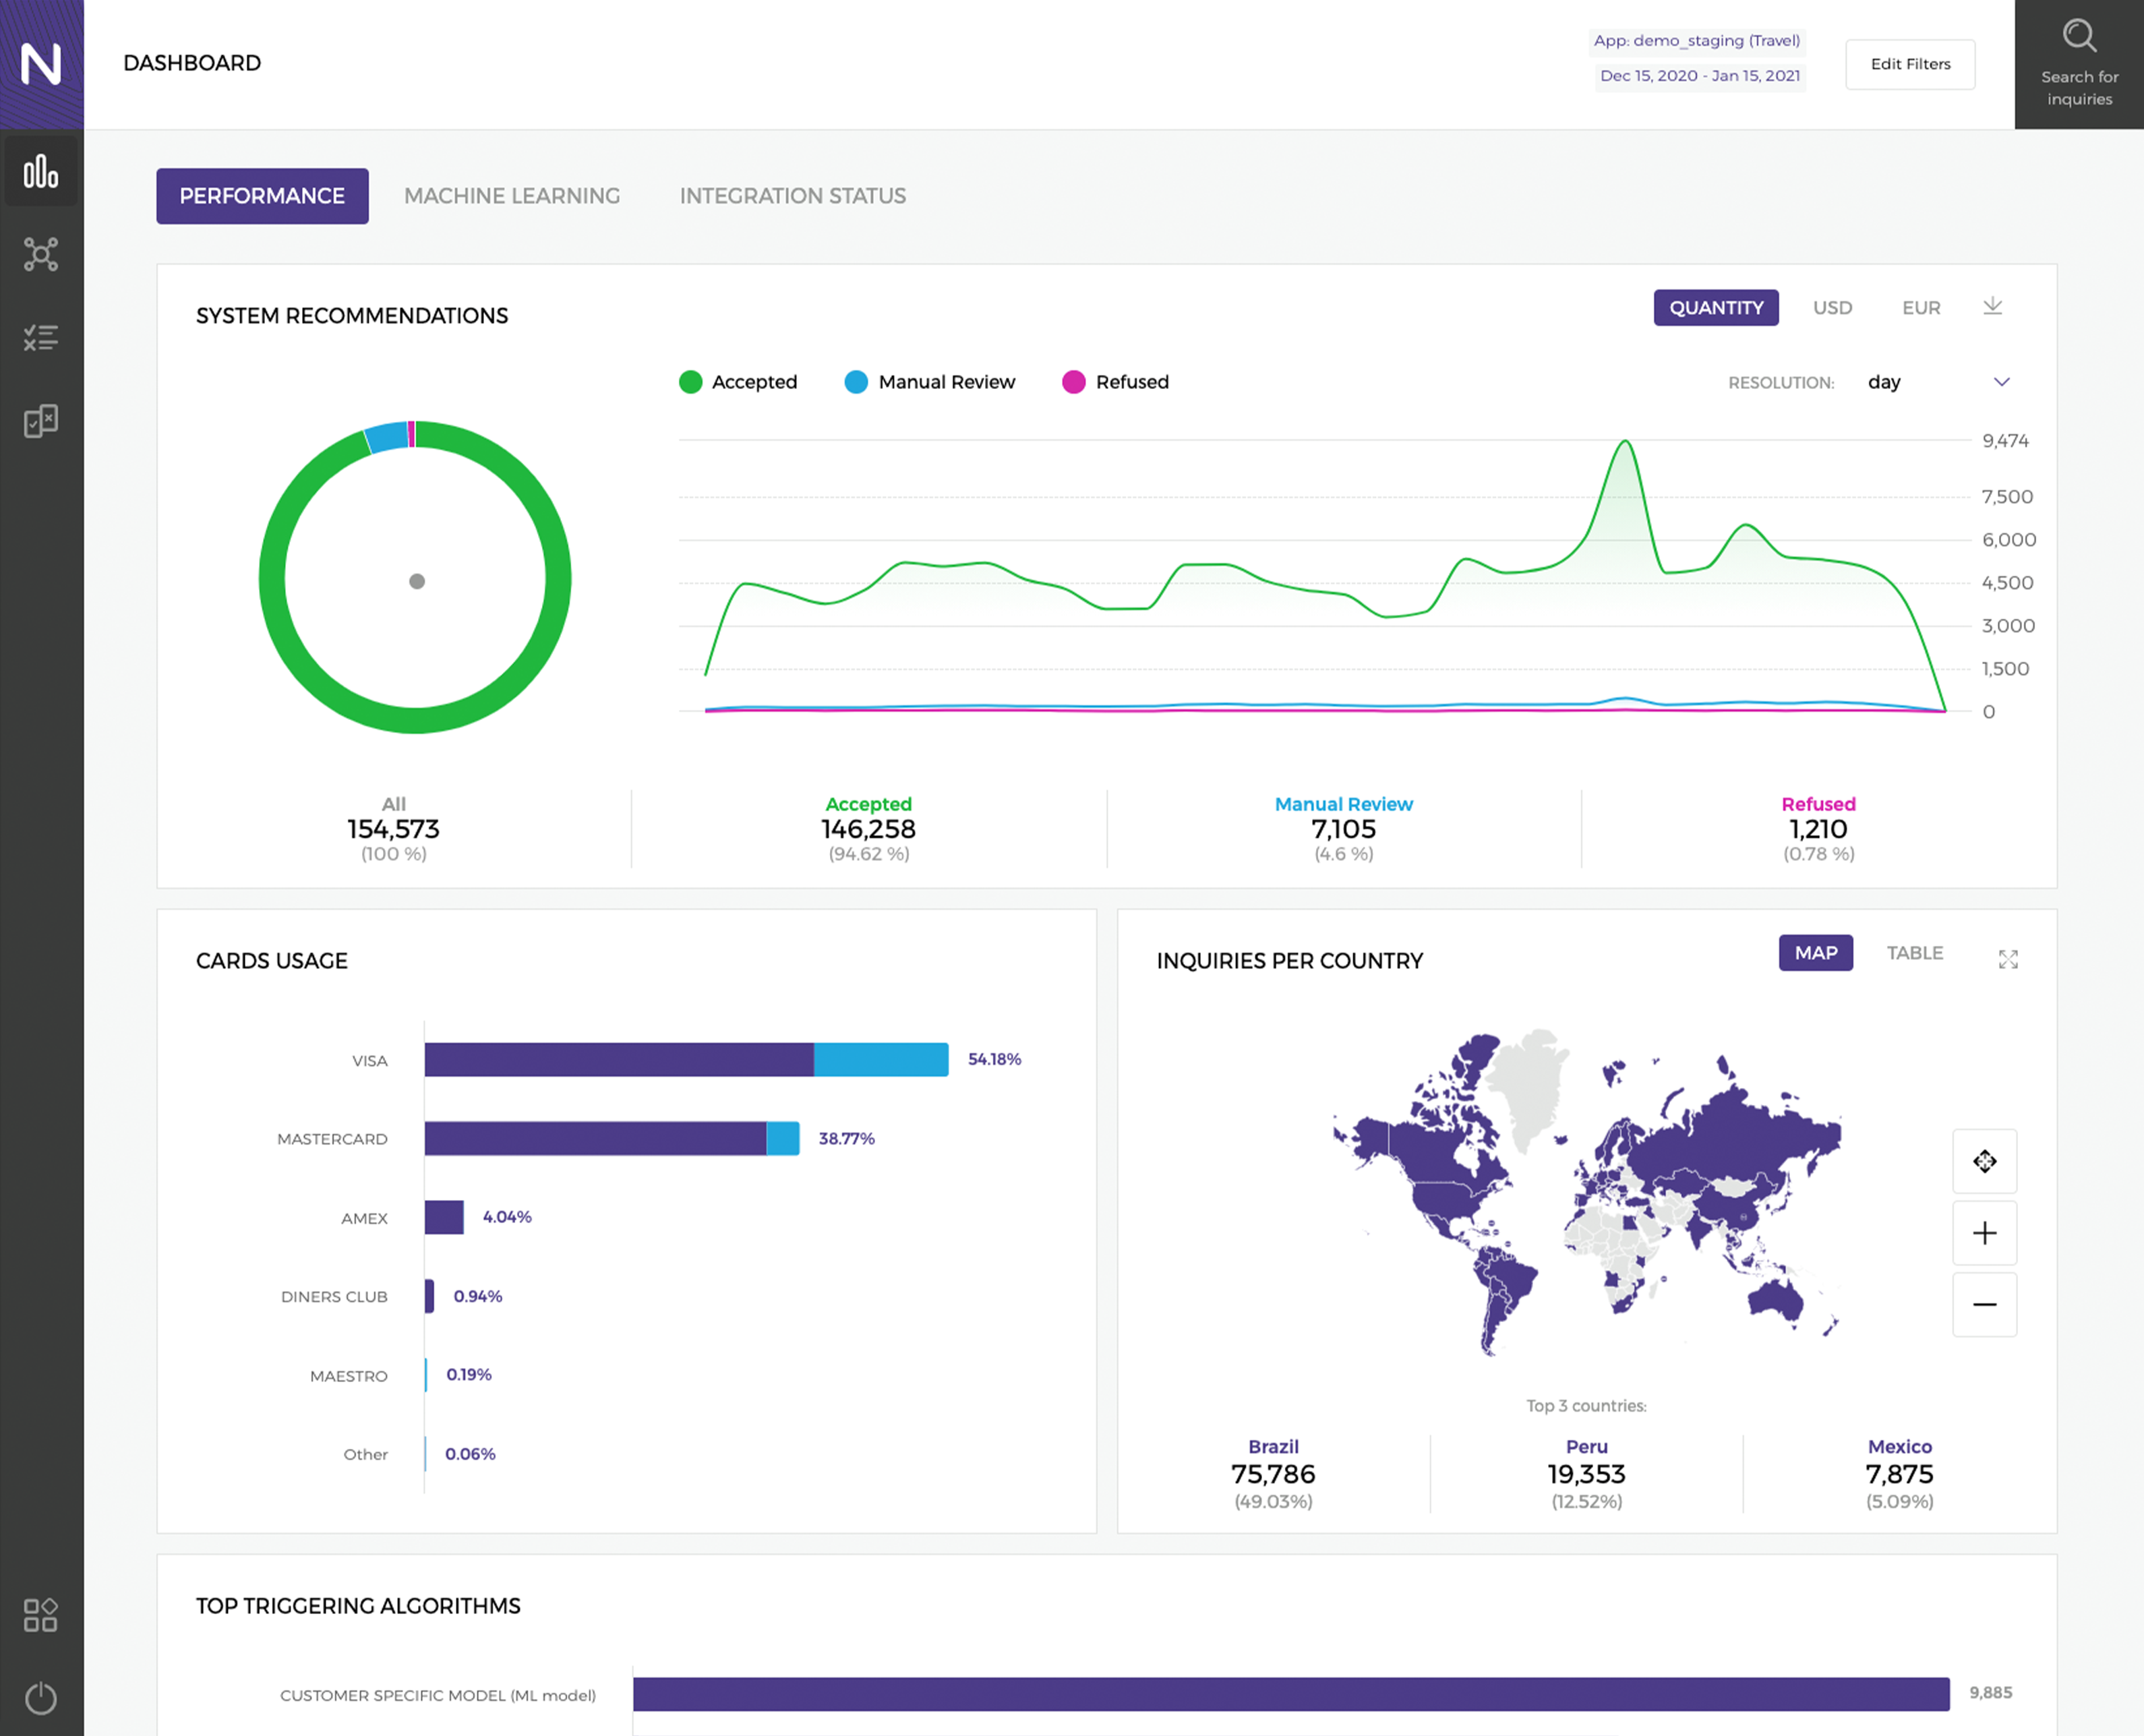The height and width of the screenshot is (1736, 2144).
Task: Download system recommendations chart data
Action: [1992, 306]
